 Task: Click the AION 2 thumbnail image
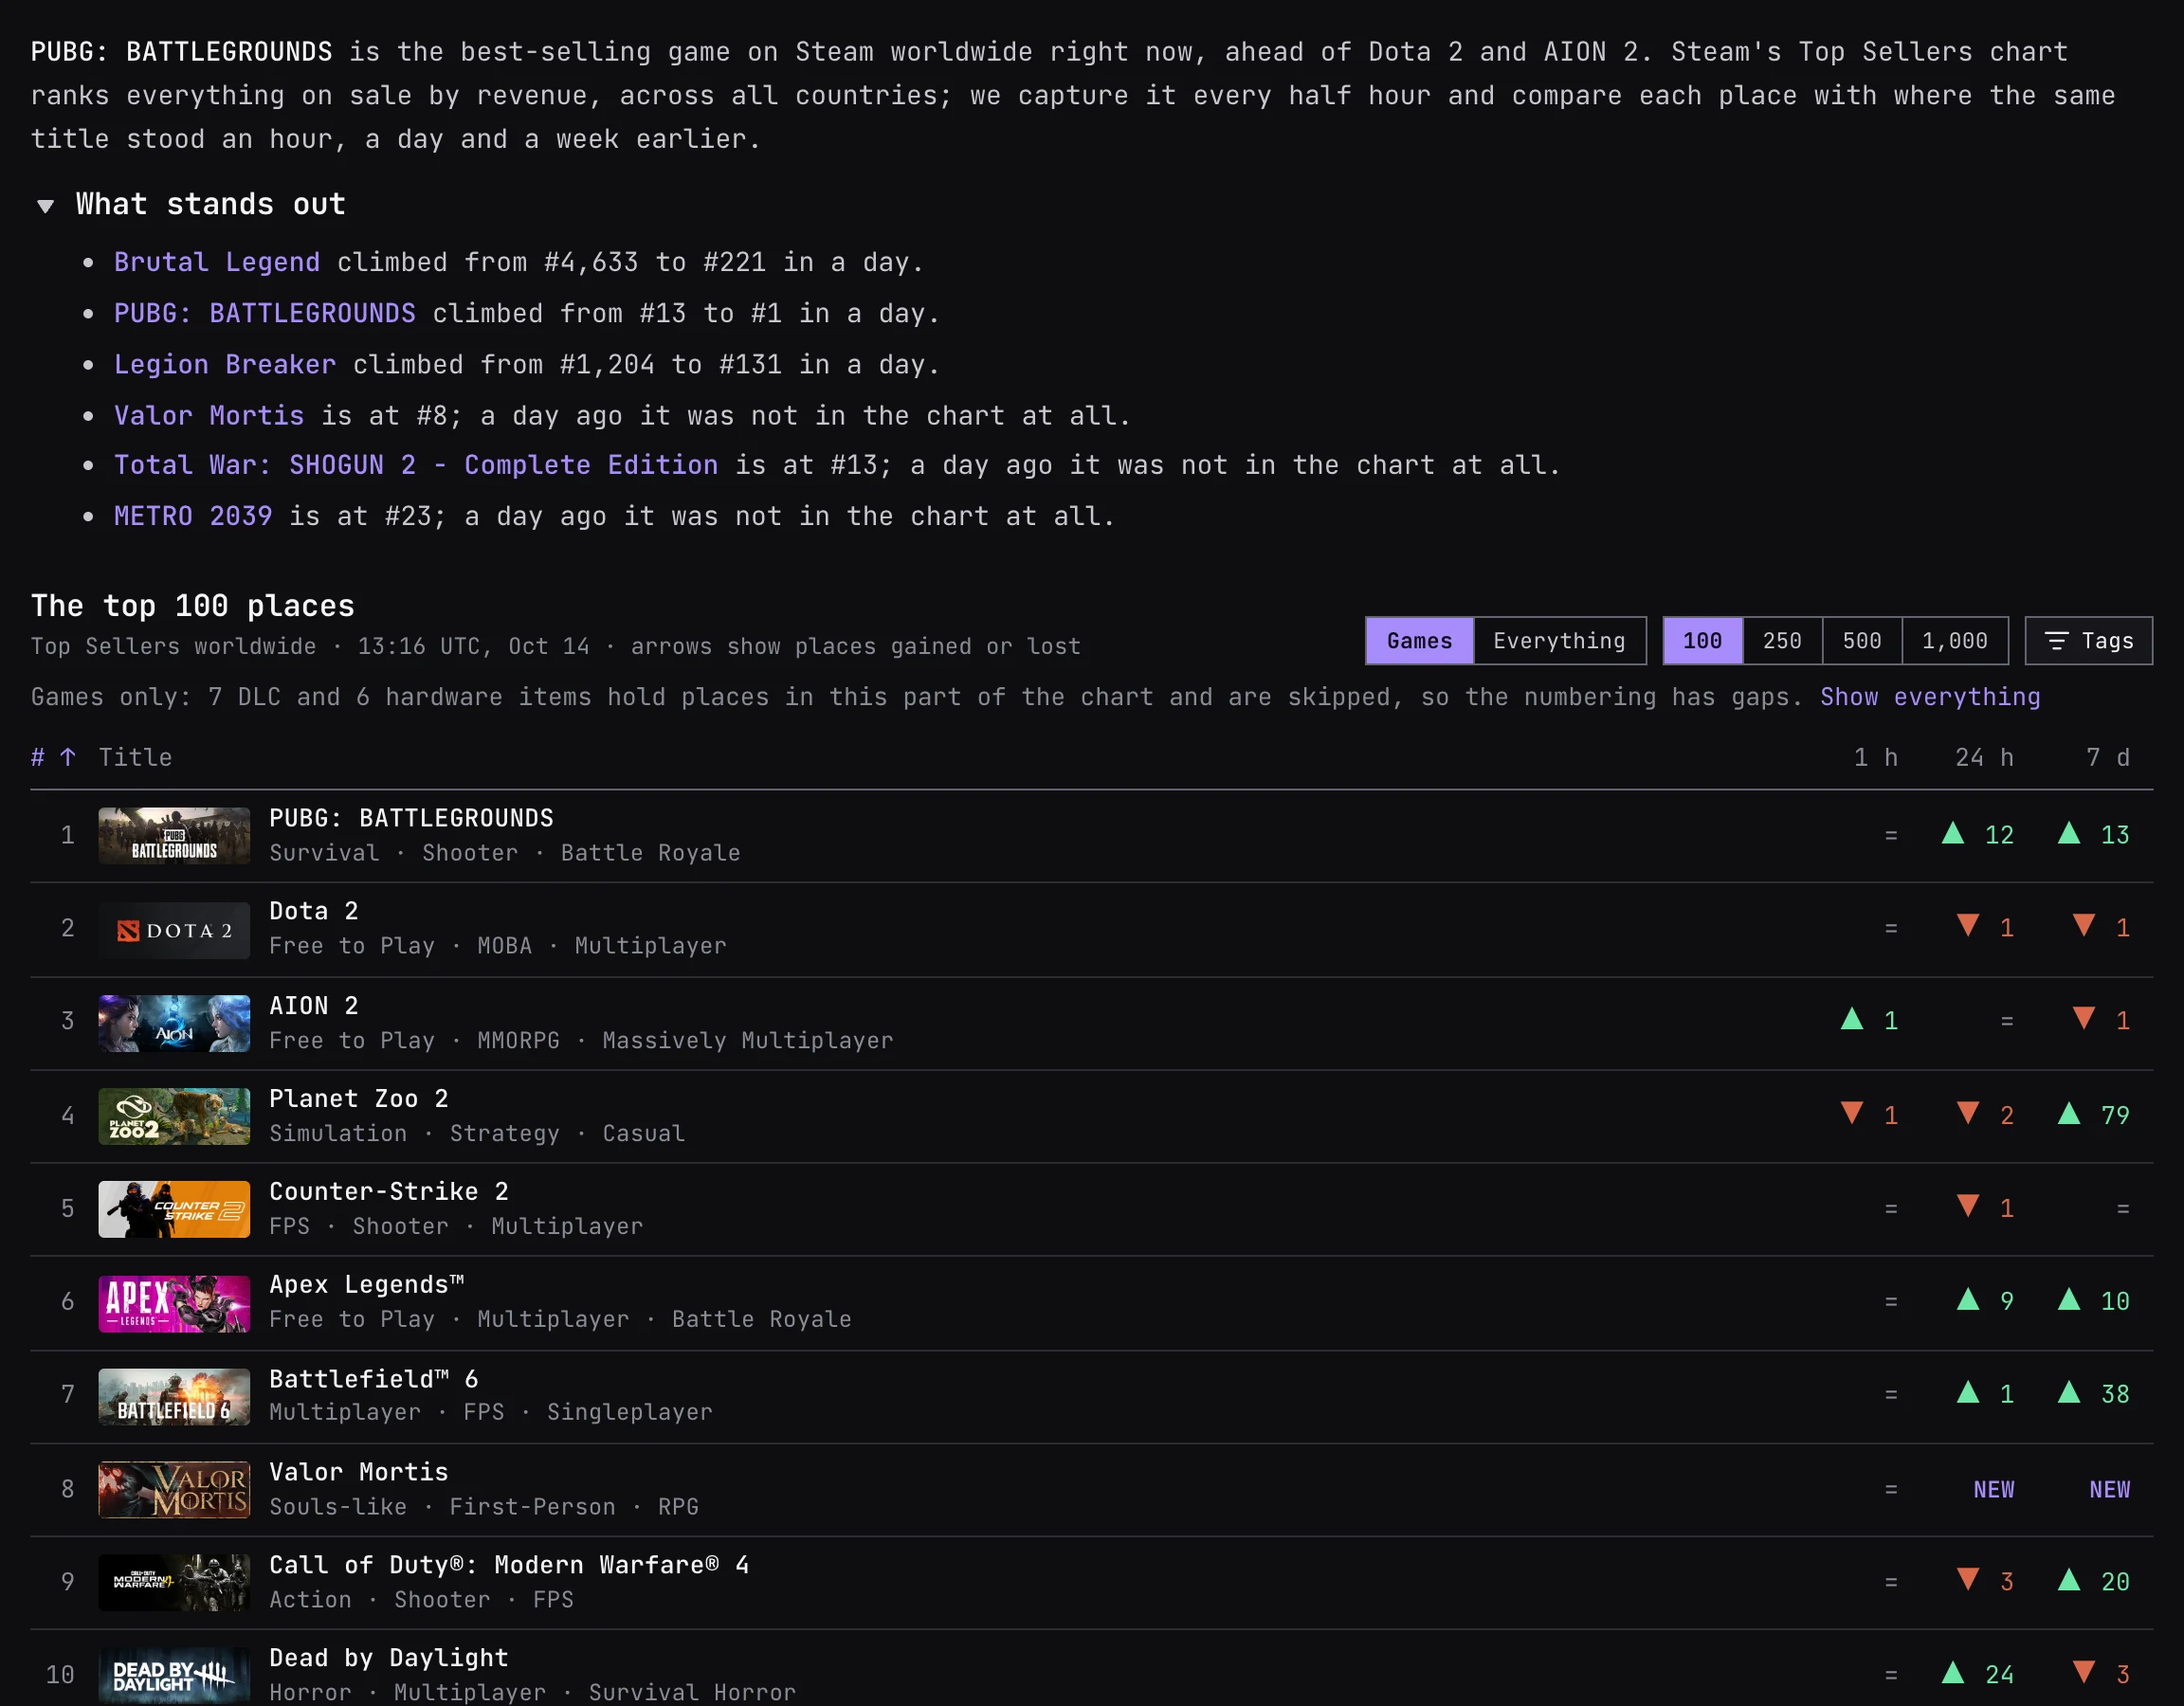point(174,1023)
